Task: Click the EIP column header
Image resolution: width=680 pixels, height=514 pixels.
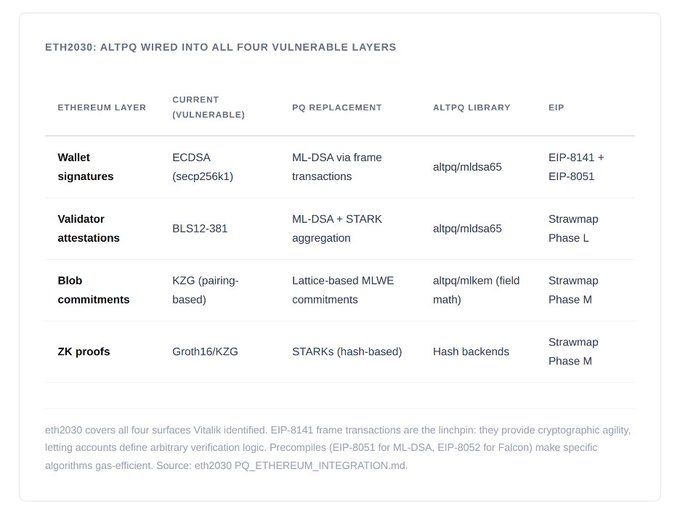Action: tap(557, 107)
